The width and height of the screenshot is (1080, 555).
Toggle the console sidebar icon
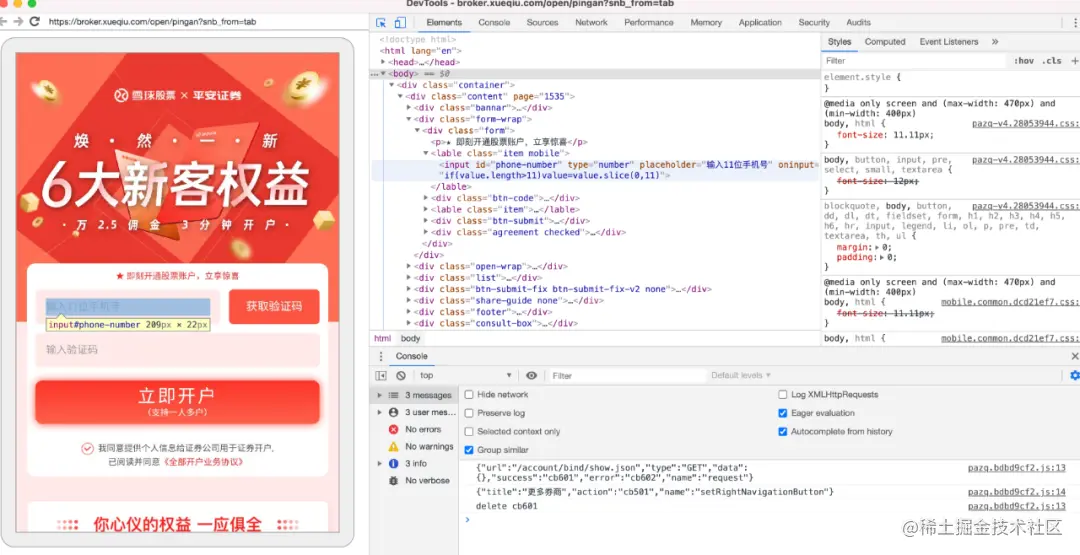(381, 375)
